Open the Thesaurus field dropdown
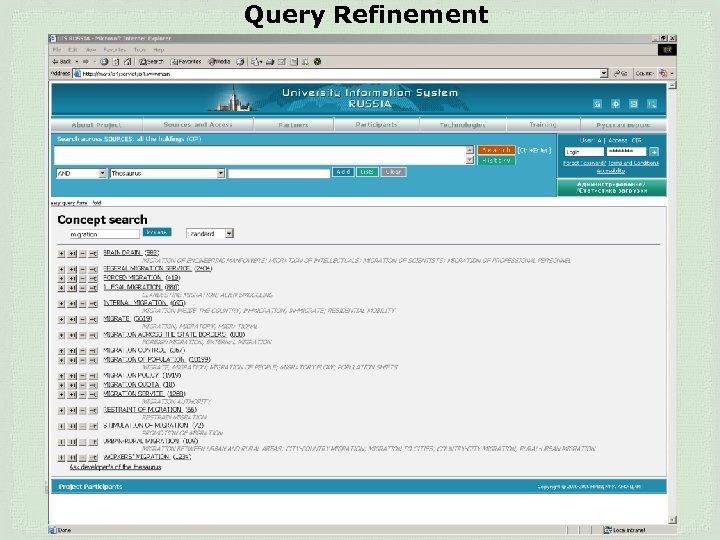 (x=221, y=173)
